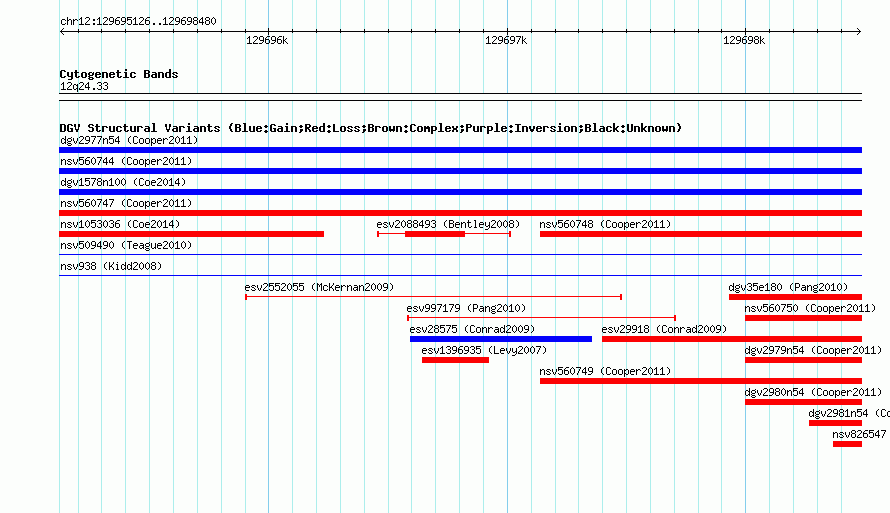Screen dimensions: 890x513
Task: Click the nsv826547 short red bar
Action: 847,444
